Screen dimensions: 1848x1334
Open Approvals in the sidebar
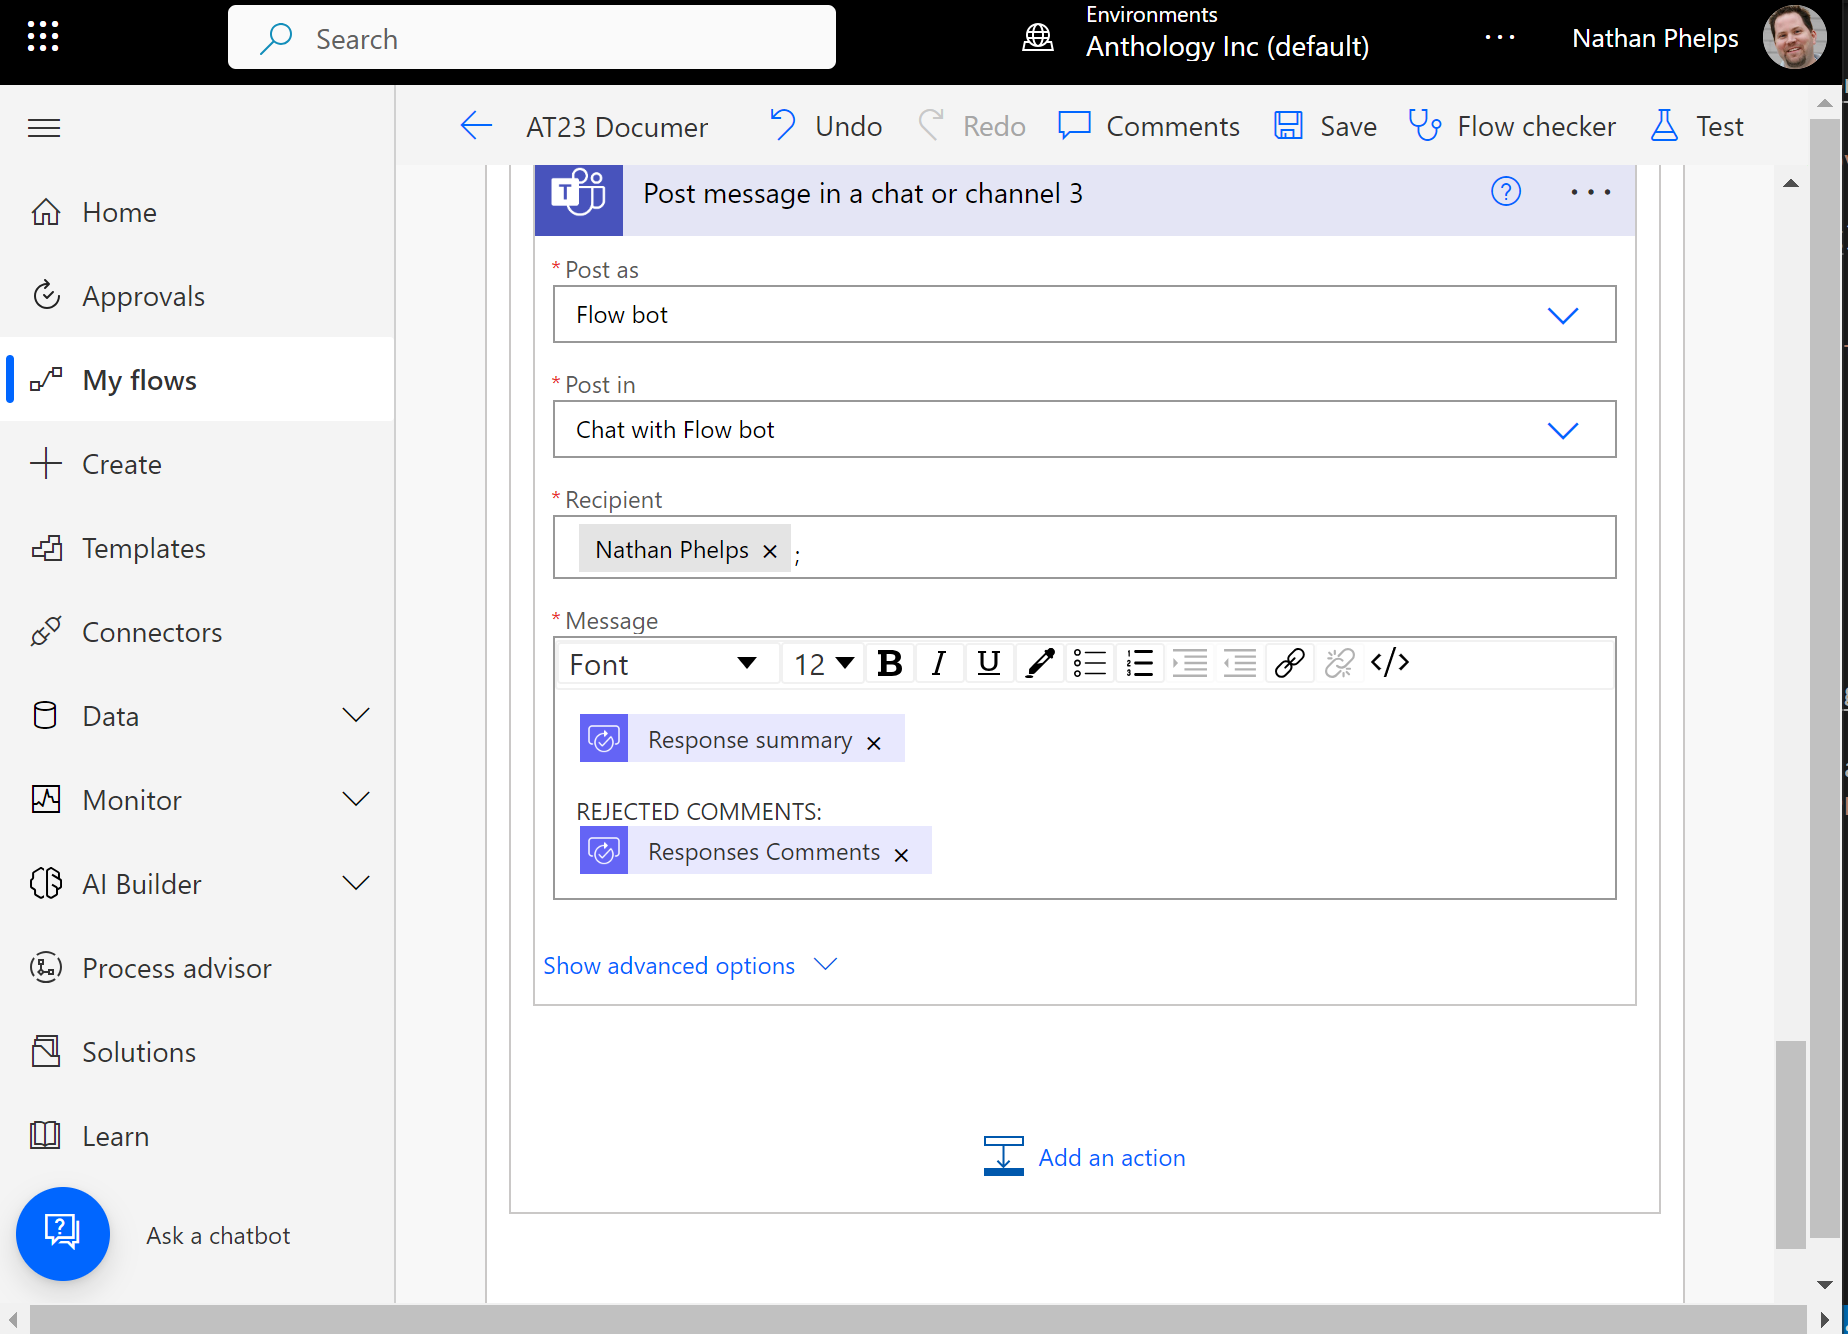[x=198, y=296]
